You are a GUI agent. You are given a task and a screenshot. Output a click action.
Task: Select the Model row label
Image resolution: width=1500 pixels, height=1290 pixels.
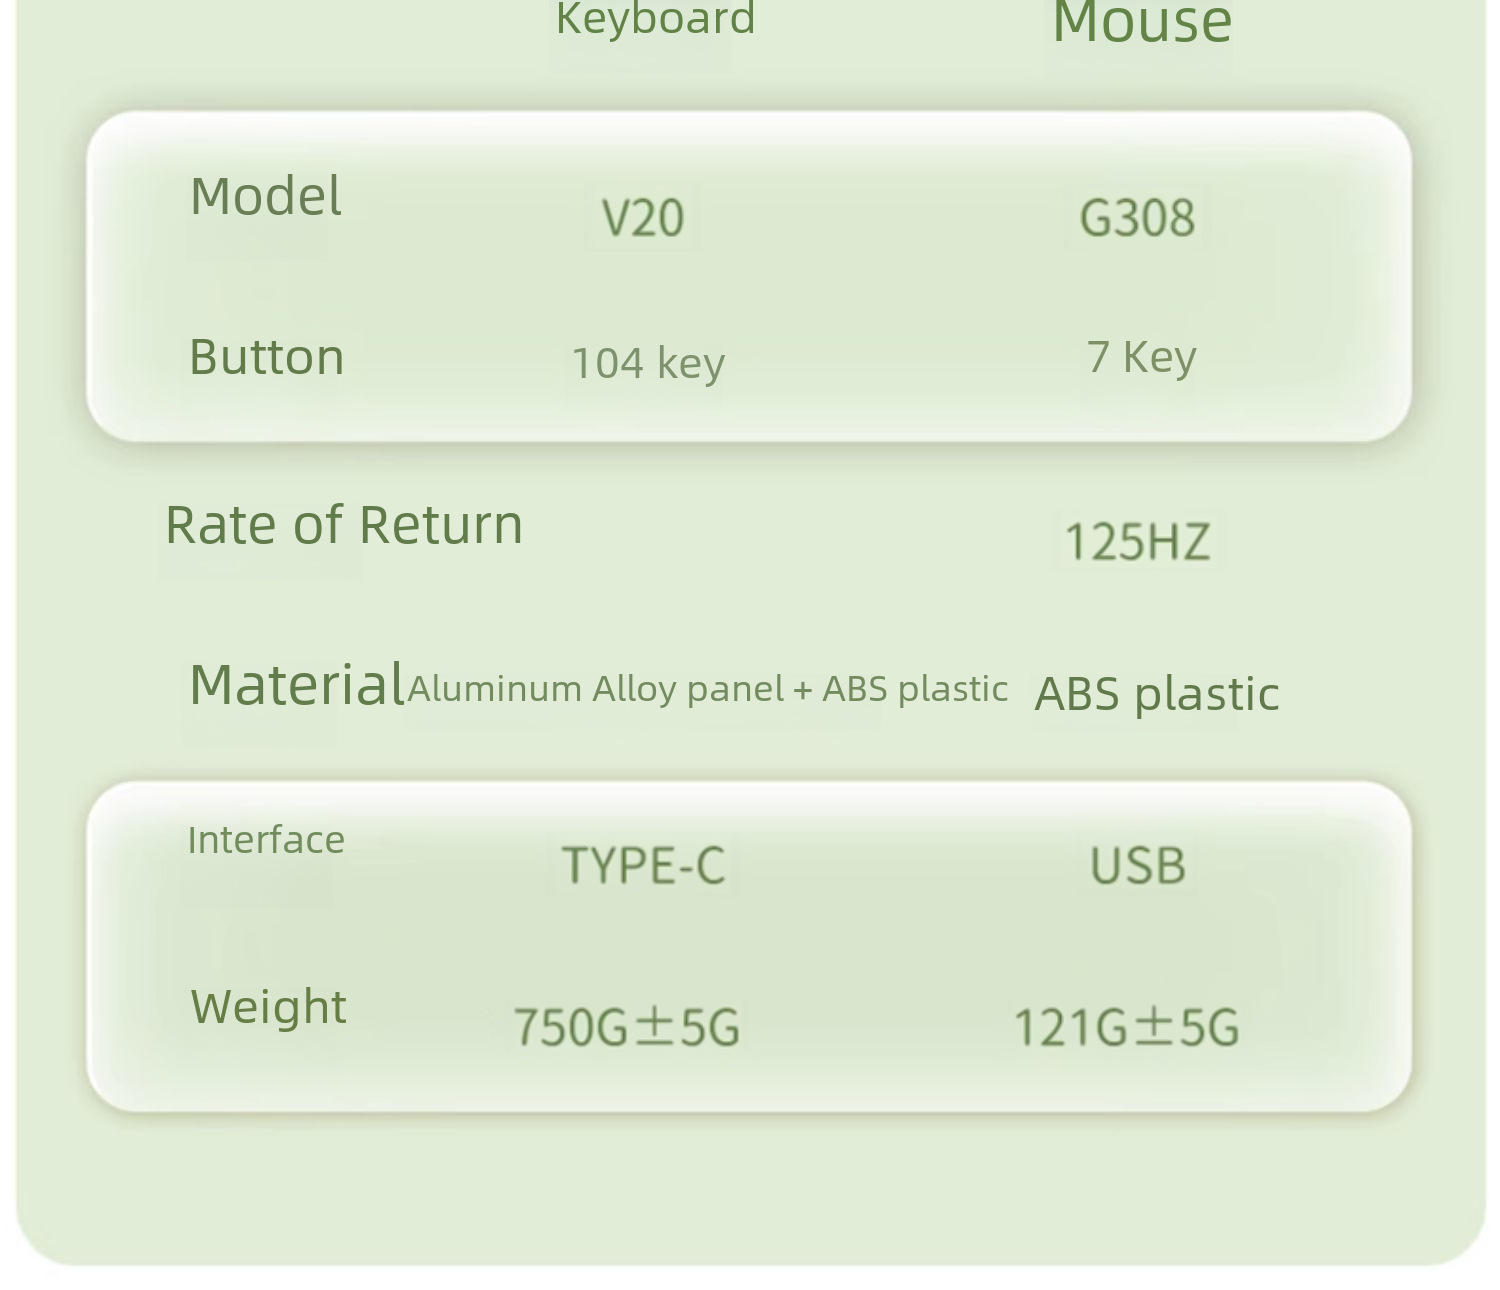pos(266,196)
